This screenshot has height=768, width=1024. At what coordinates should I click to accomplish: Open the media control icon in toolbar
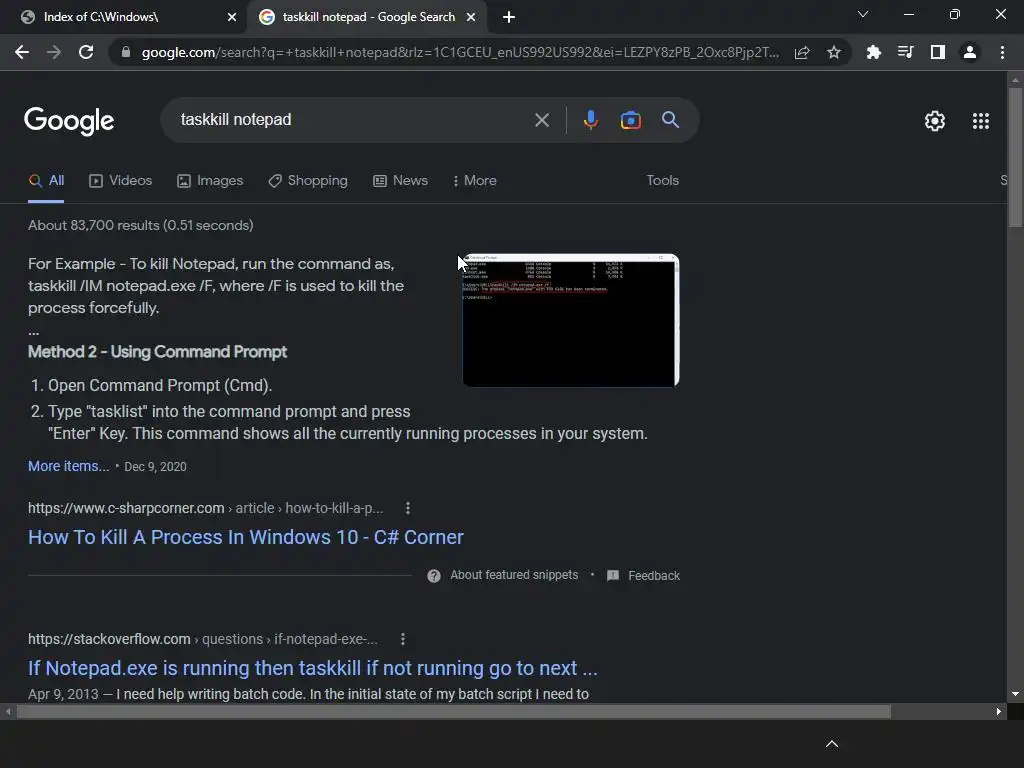905,52
